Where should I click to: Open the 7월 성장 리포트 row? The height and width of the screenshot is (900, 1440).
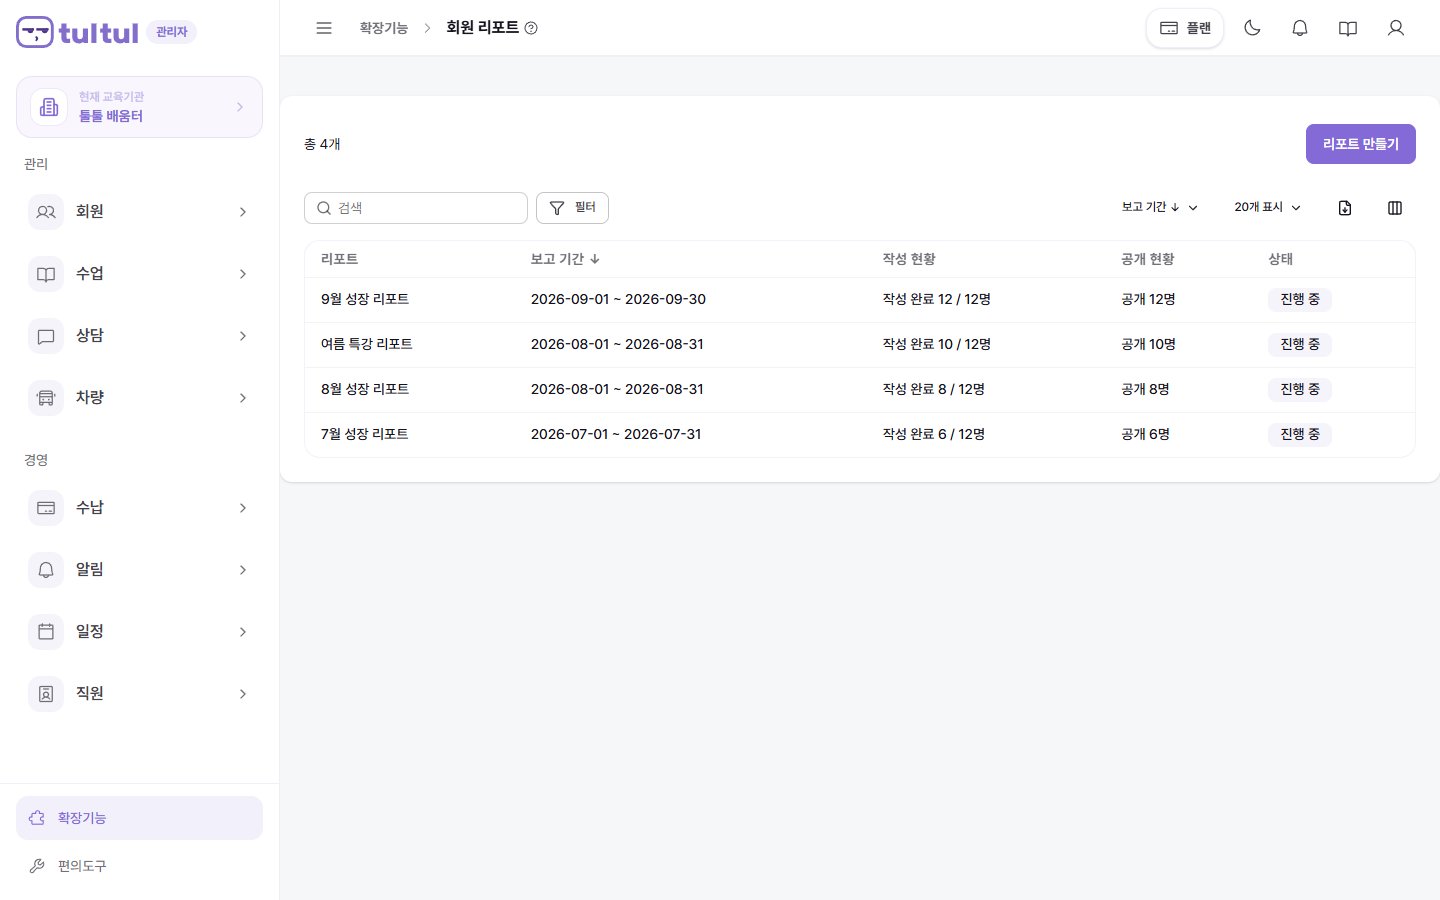click(x=860, y=435)
